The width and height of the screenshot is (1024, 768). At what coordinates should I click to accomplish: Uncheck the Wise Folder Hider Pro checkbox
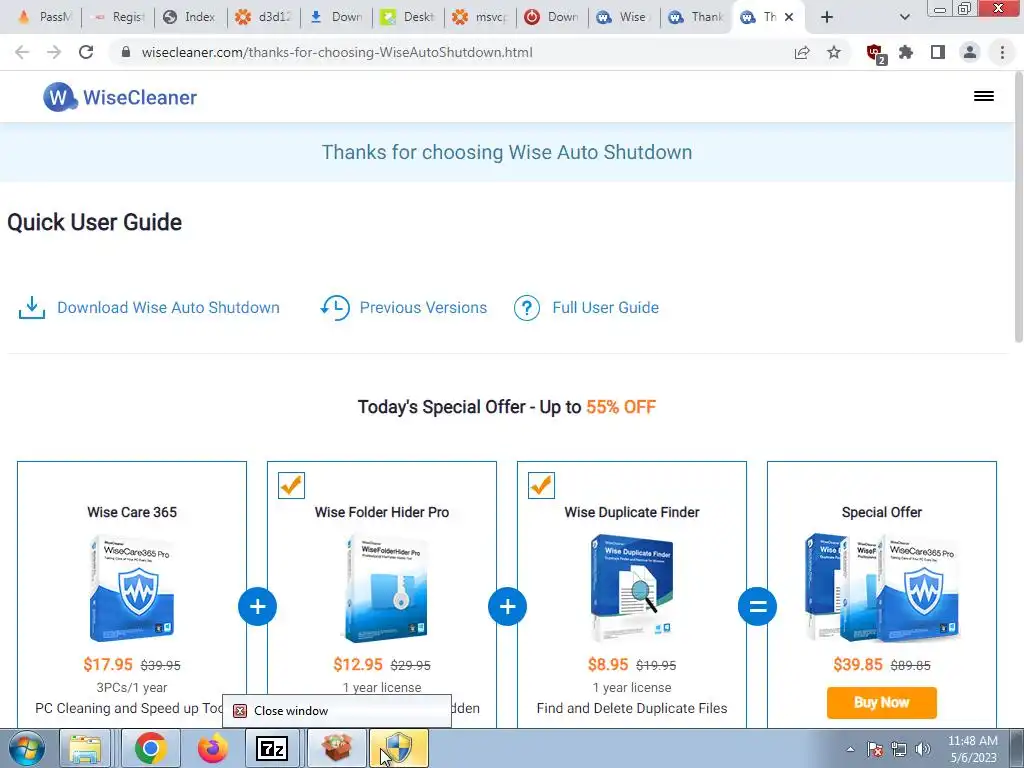[291, 485]
